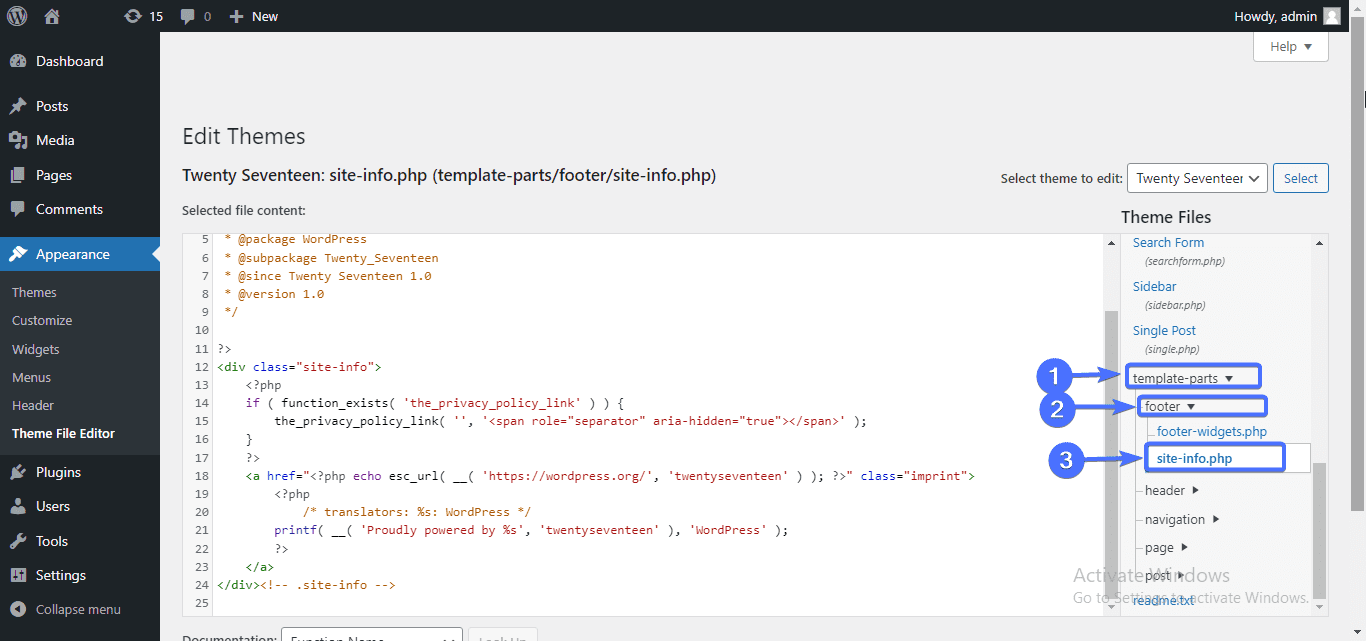Click New in the admin bar
Viewport: 1366px width, 641px height.
(x=254, y=16)
